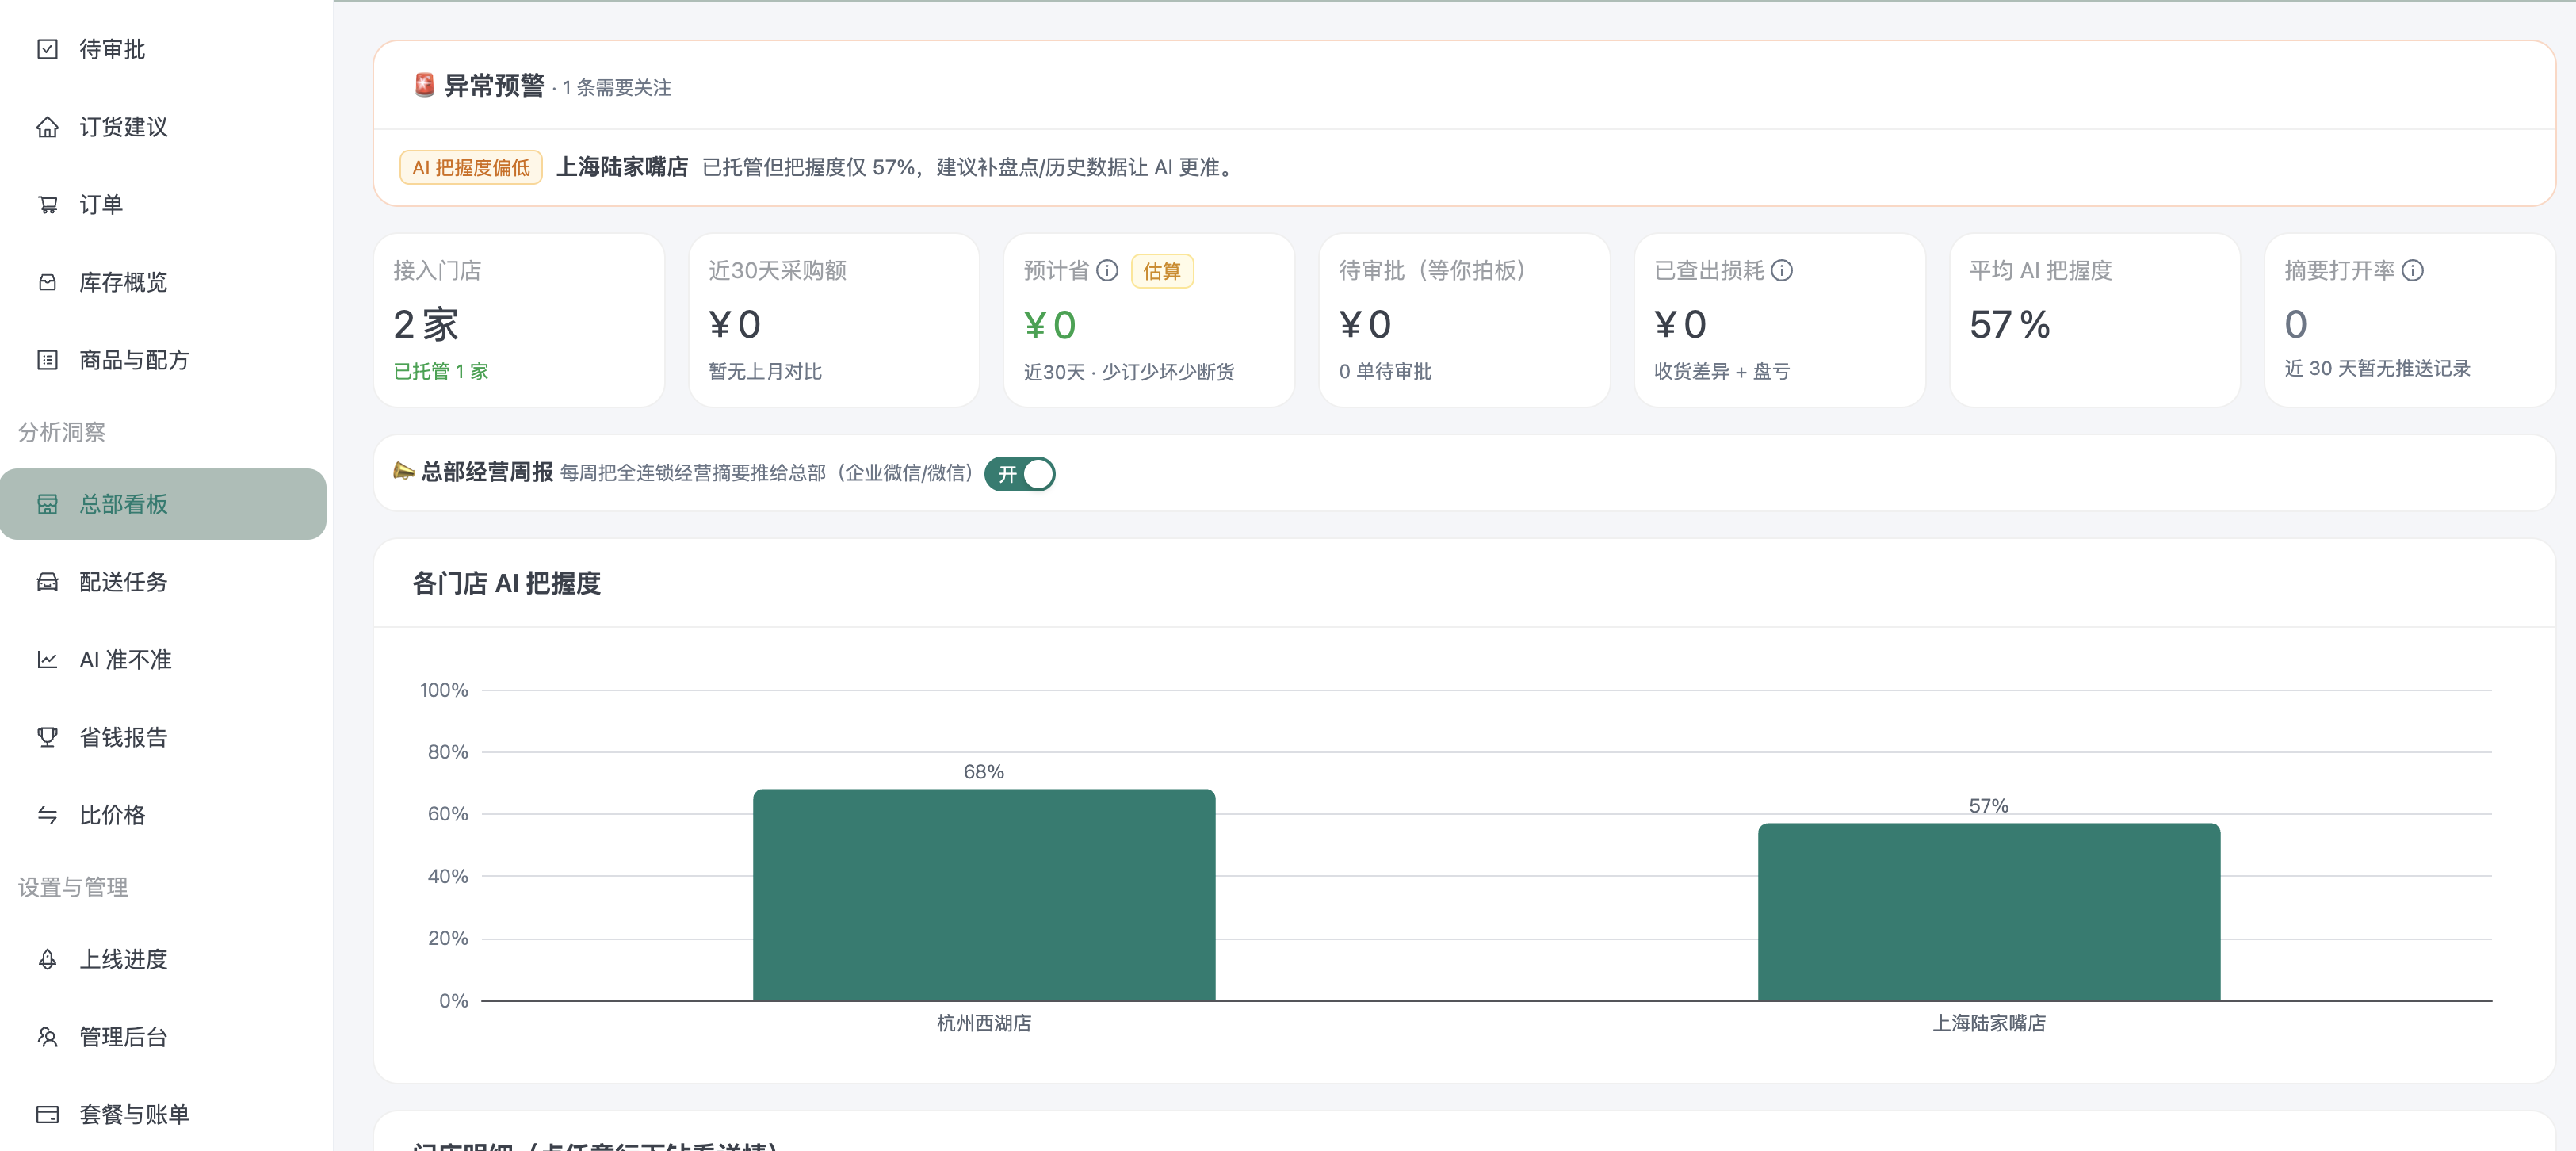Click the megaphone icon by 总部经营周报
Viewport: 2576px width, 1151px height.
(403, 471)
